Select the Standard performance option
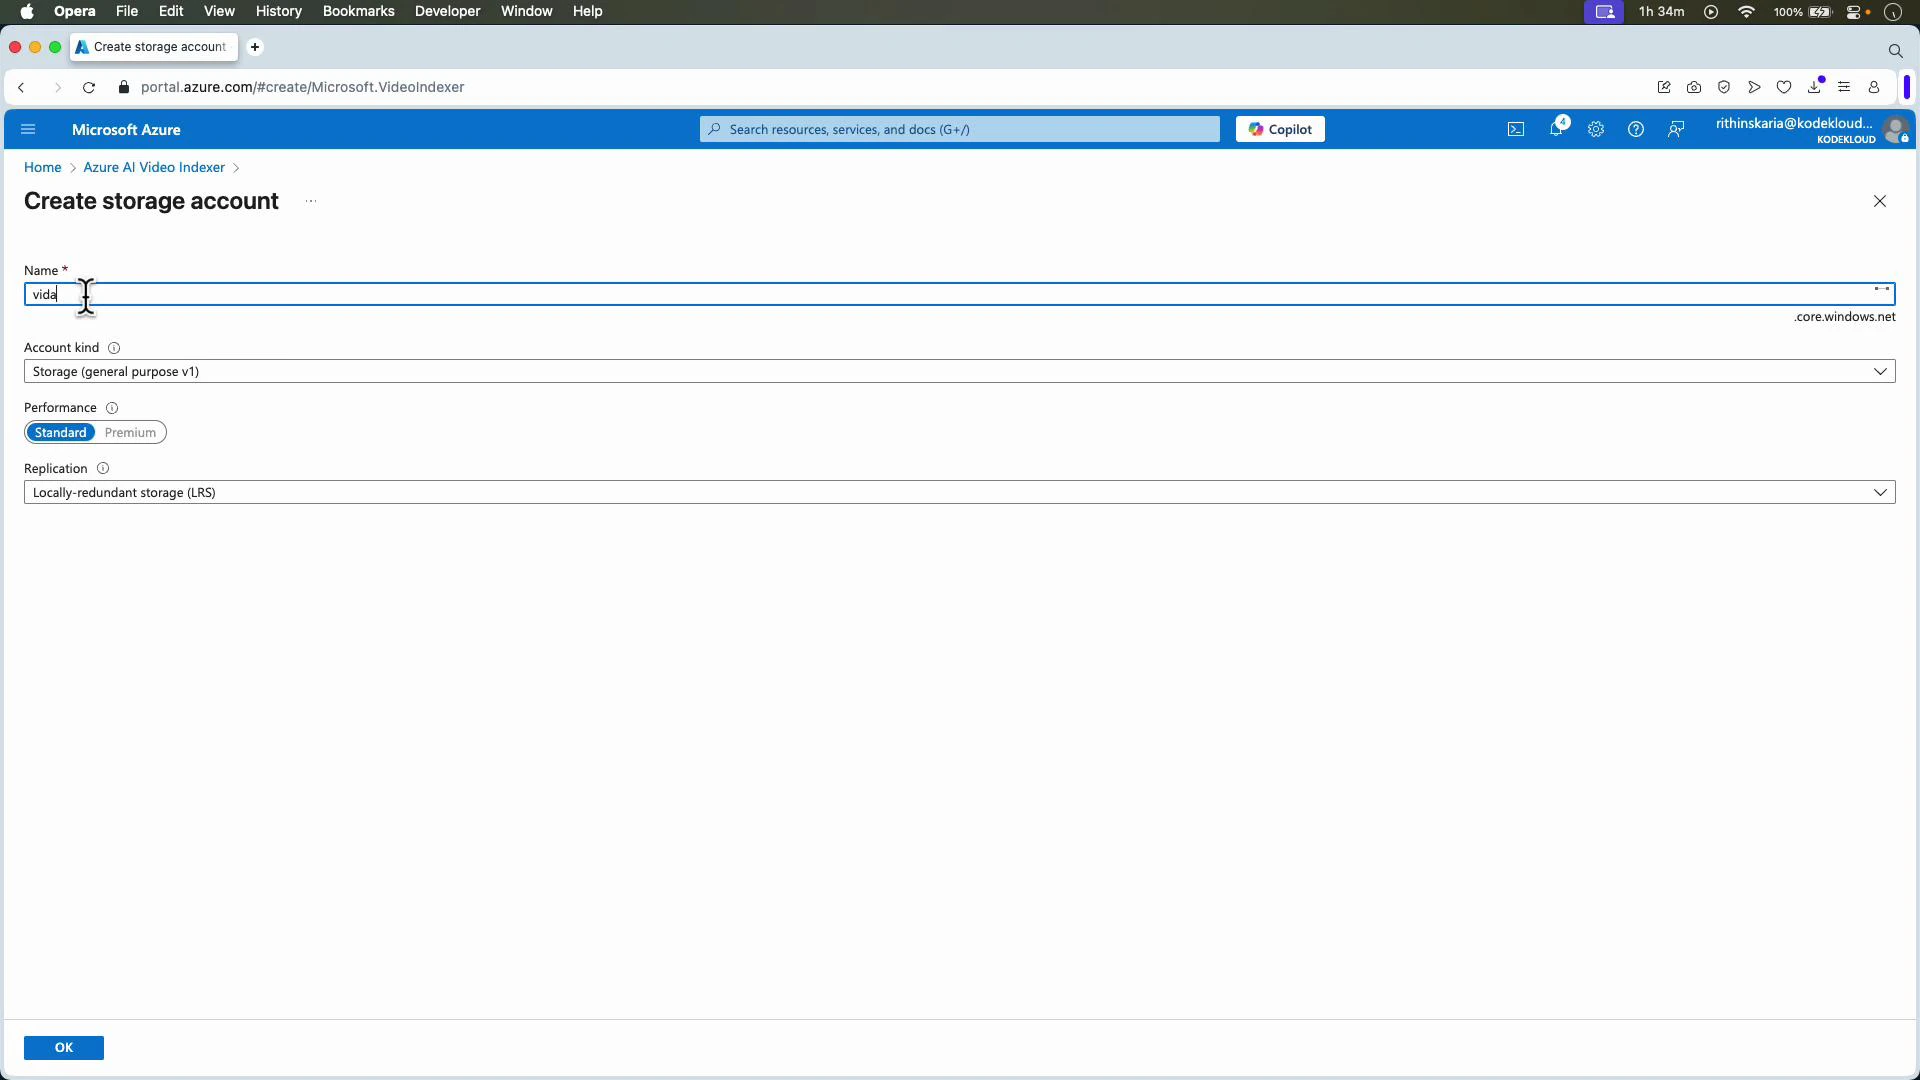The height and width of the screenshot is (1080, 1920). coord(60,432)
